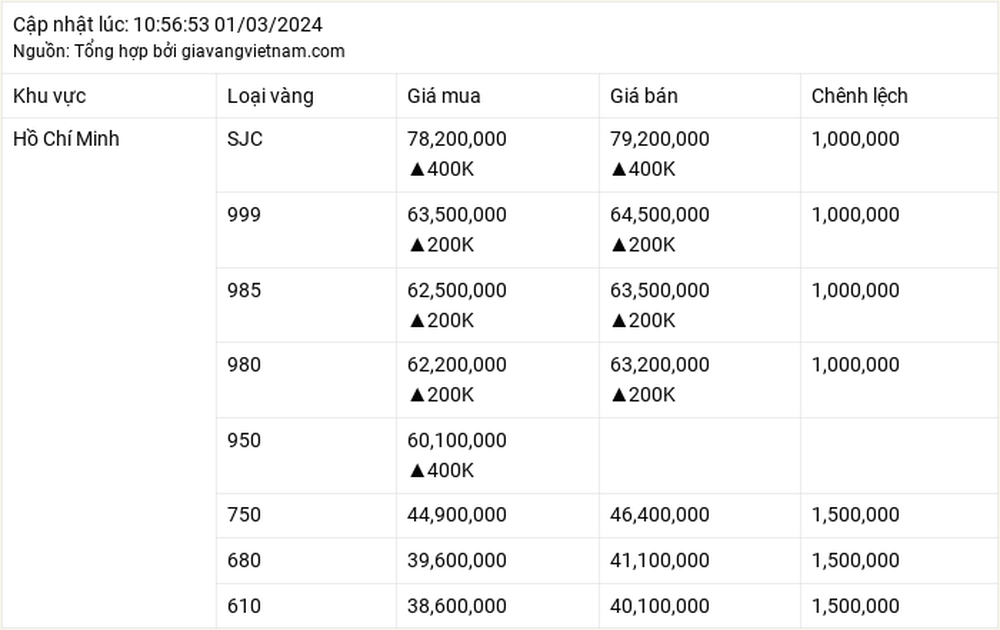
Task: Select the SJC gold type cell
Action: [x=245, y=139]
